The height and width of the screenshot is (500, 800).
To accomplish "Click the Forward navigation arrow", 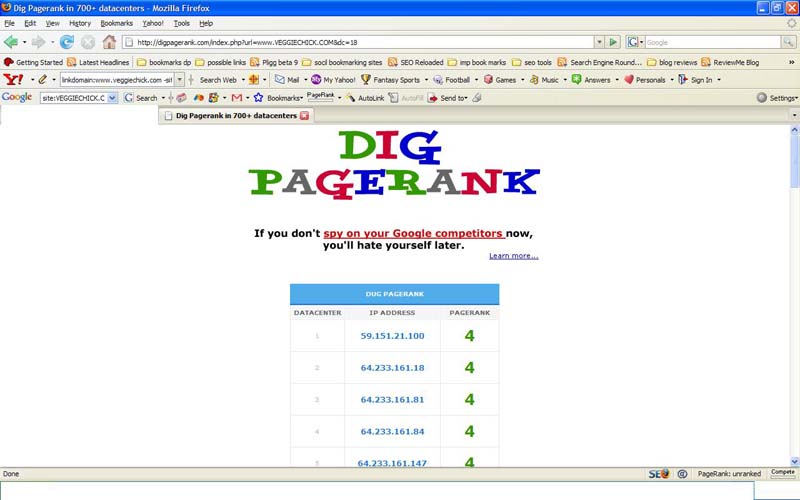I will click(38, 42).
